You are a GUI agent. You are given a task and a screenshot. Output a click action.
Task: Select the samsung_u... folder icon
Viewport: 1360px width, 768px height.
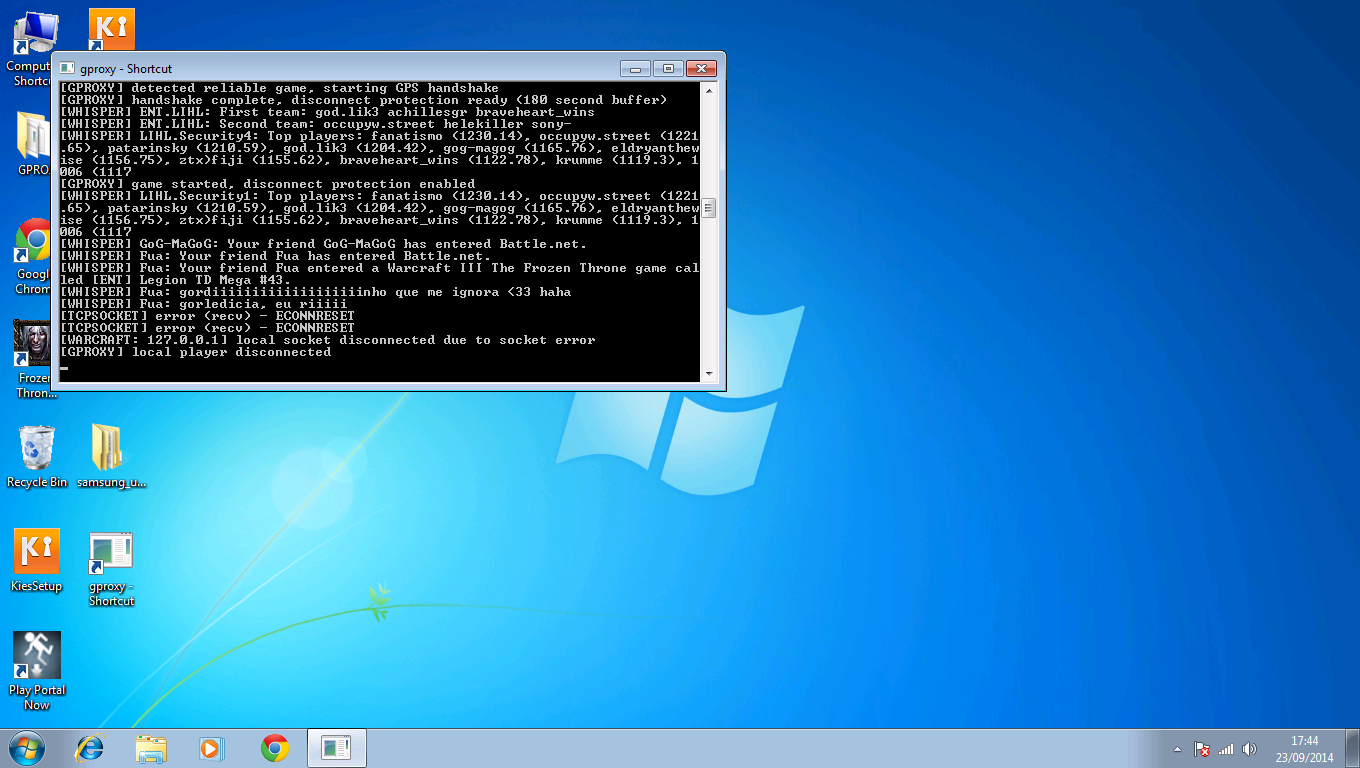[x=111, y=456]
